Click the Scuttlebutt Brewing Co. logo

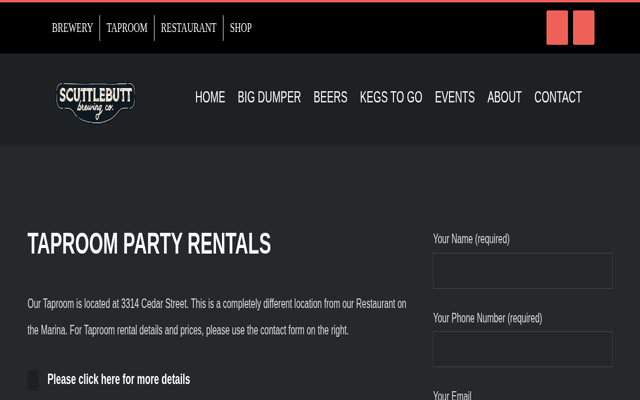[x=95, y=102]
